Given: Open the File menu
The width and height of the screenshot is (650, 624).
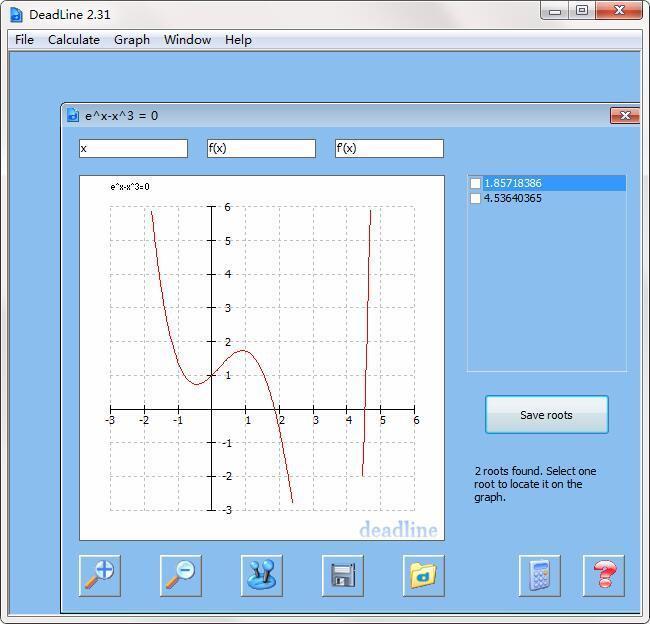Looking at the screenshot, I should click(24, 40).
